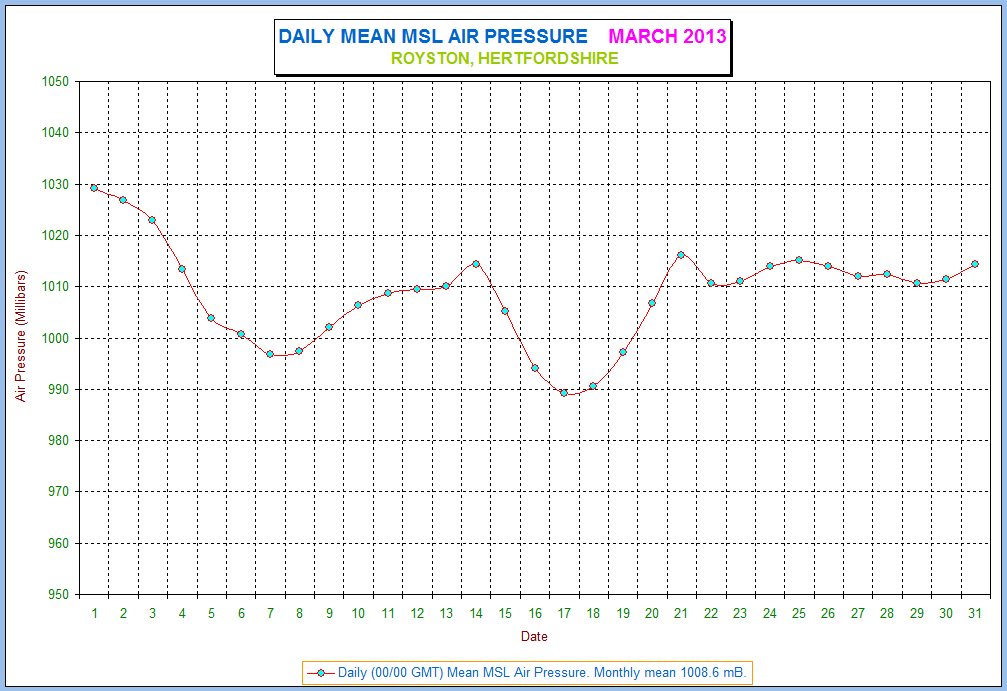Select the data point for day 22
1007x691 pixels.
[710, 283]
